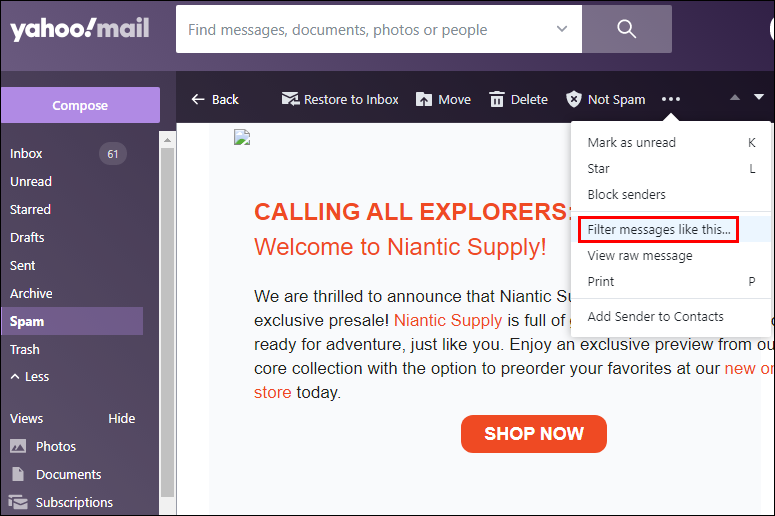Click the Documents view icon
The image size is (775, 516).
pos(18,474)
